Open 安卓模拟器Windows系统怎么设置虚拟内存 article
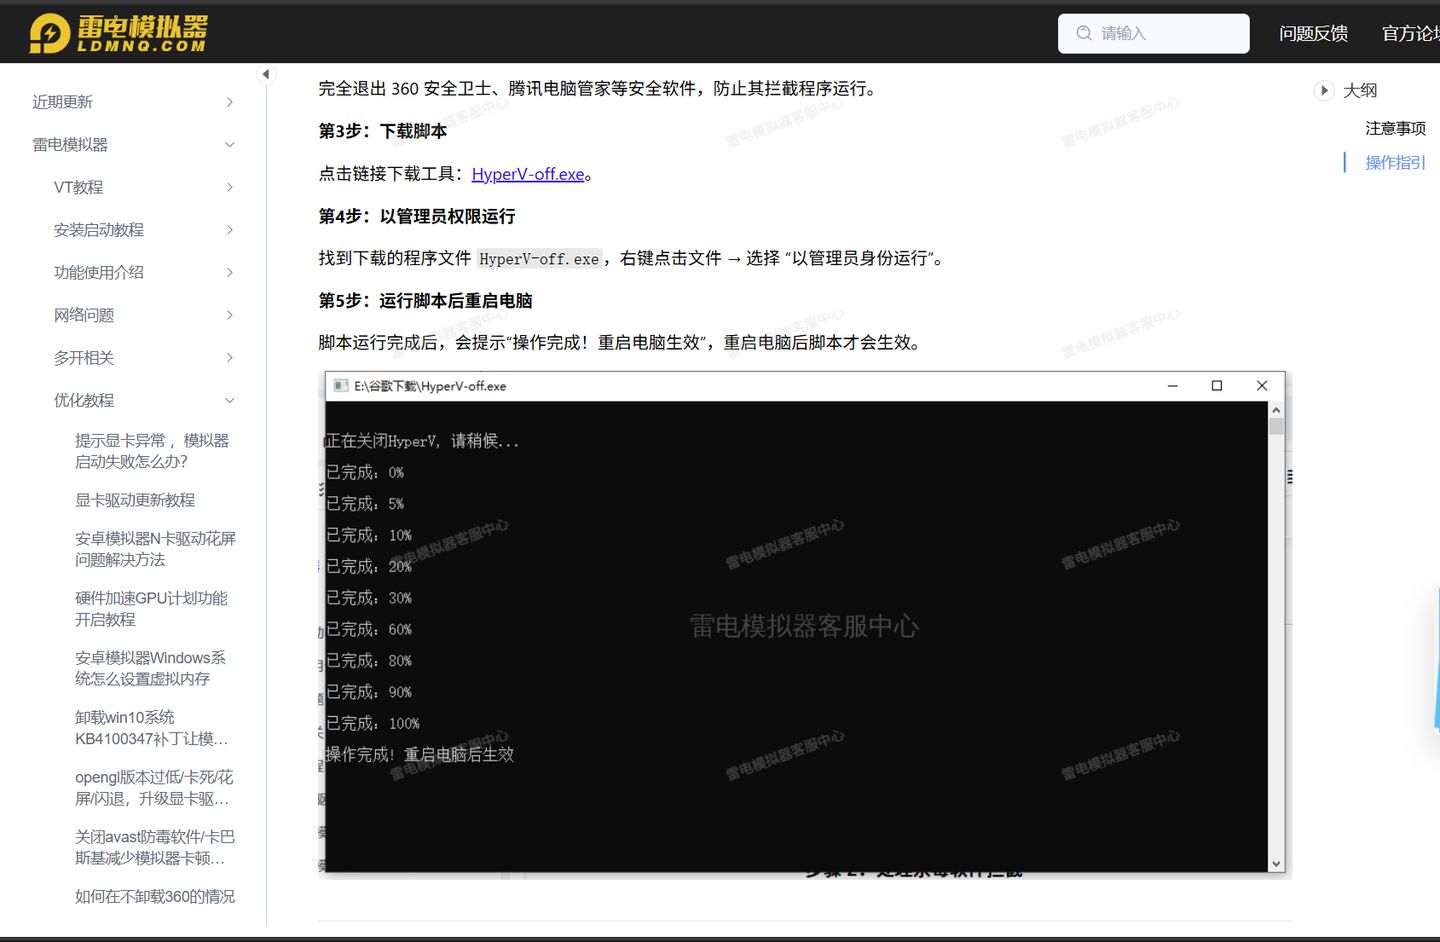Viewport: 1440px width, 942px height. click(150, 668)
